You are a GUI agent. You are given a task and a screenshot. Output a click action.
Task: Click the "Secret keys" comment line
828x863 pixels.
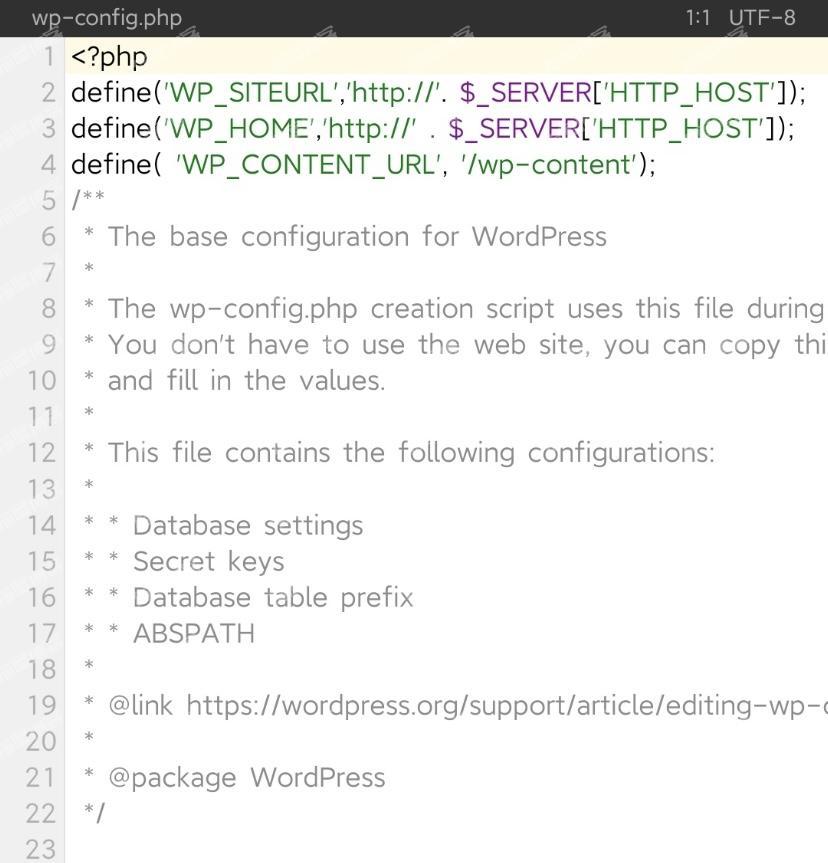point(209,561)
